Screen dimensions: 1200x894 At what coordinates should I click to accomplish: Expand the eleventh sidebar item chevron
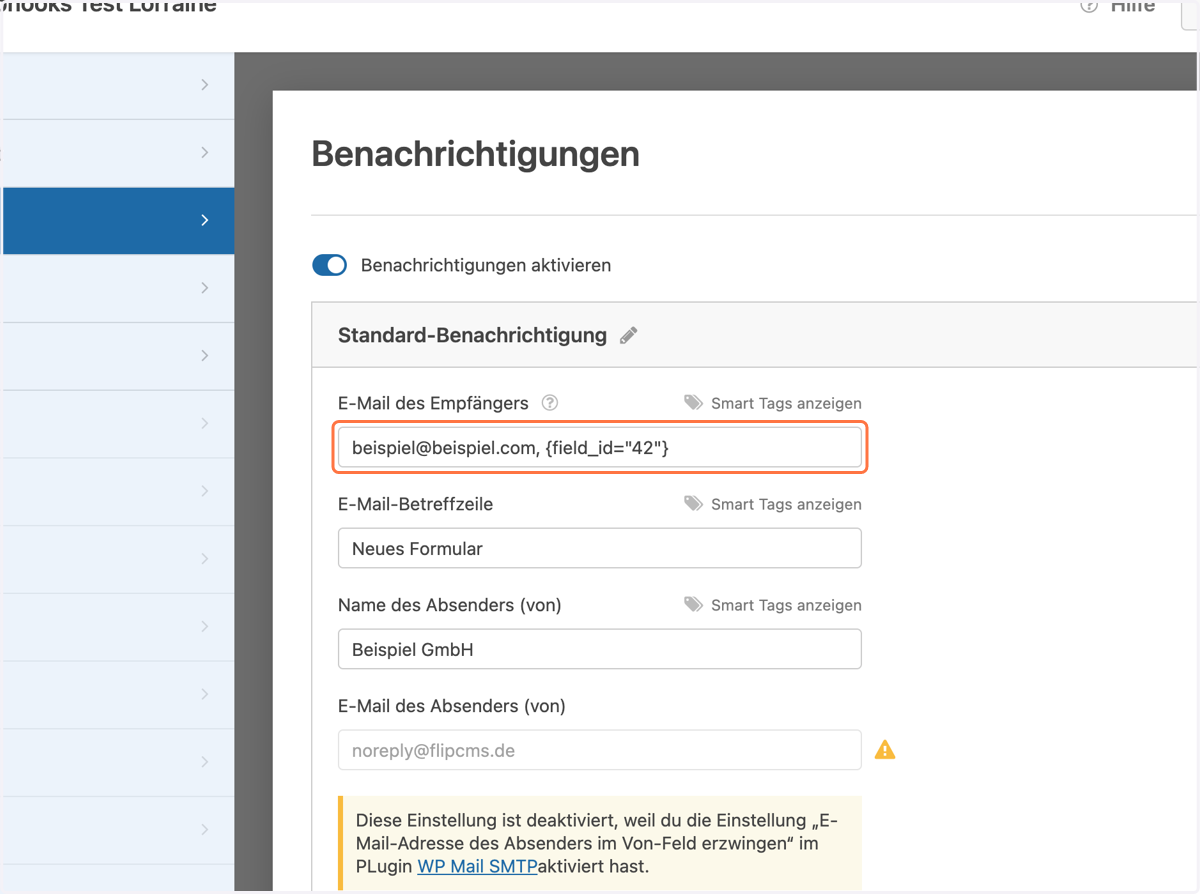pos(204,762)
